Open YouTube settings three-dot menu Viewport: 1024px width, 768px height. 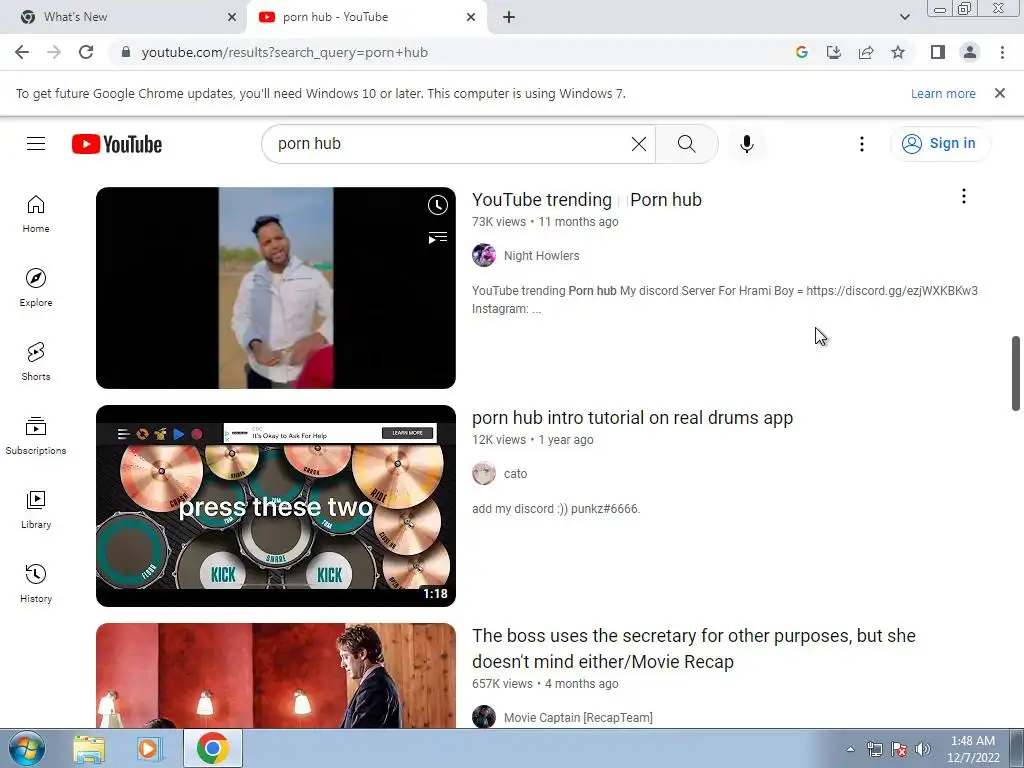click(862, 144)
